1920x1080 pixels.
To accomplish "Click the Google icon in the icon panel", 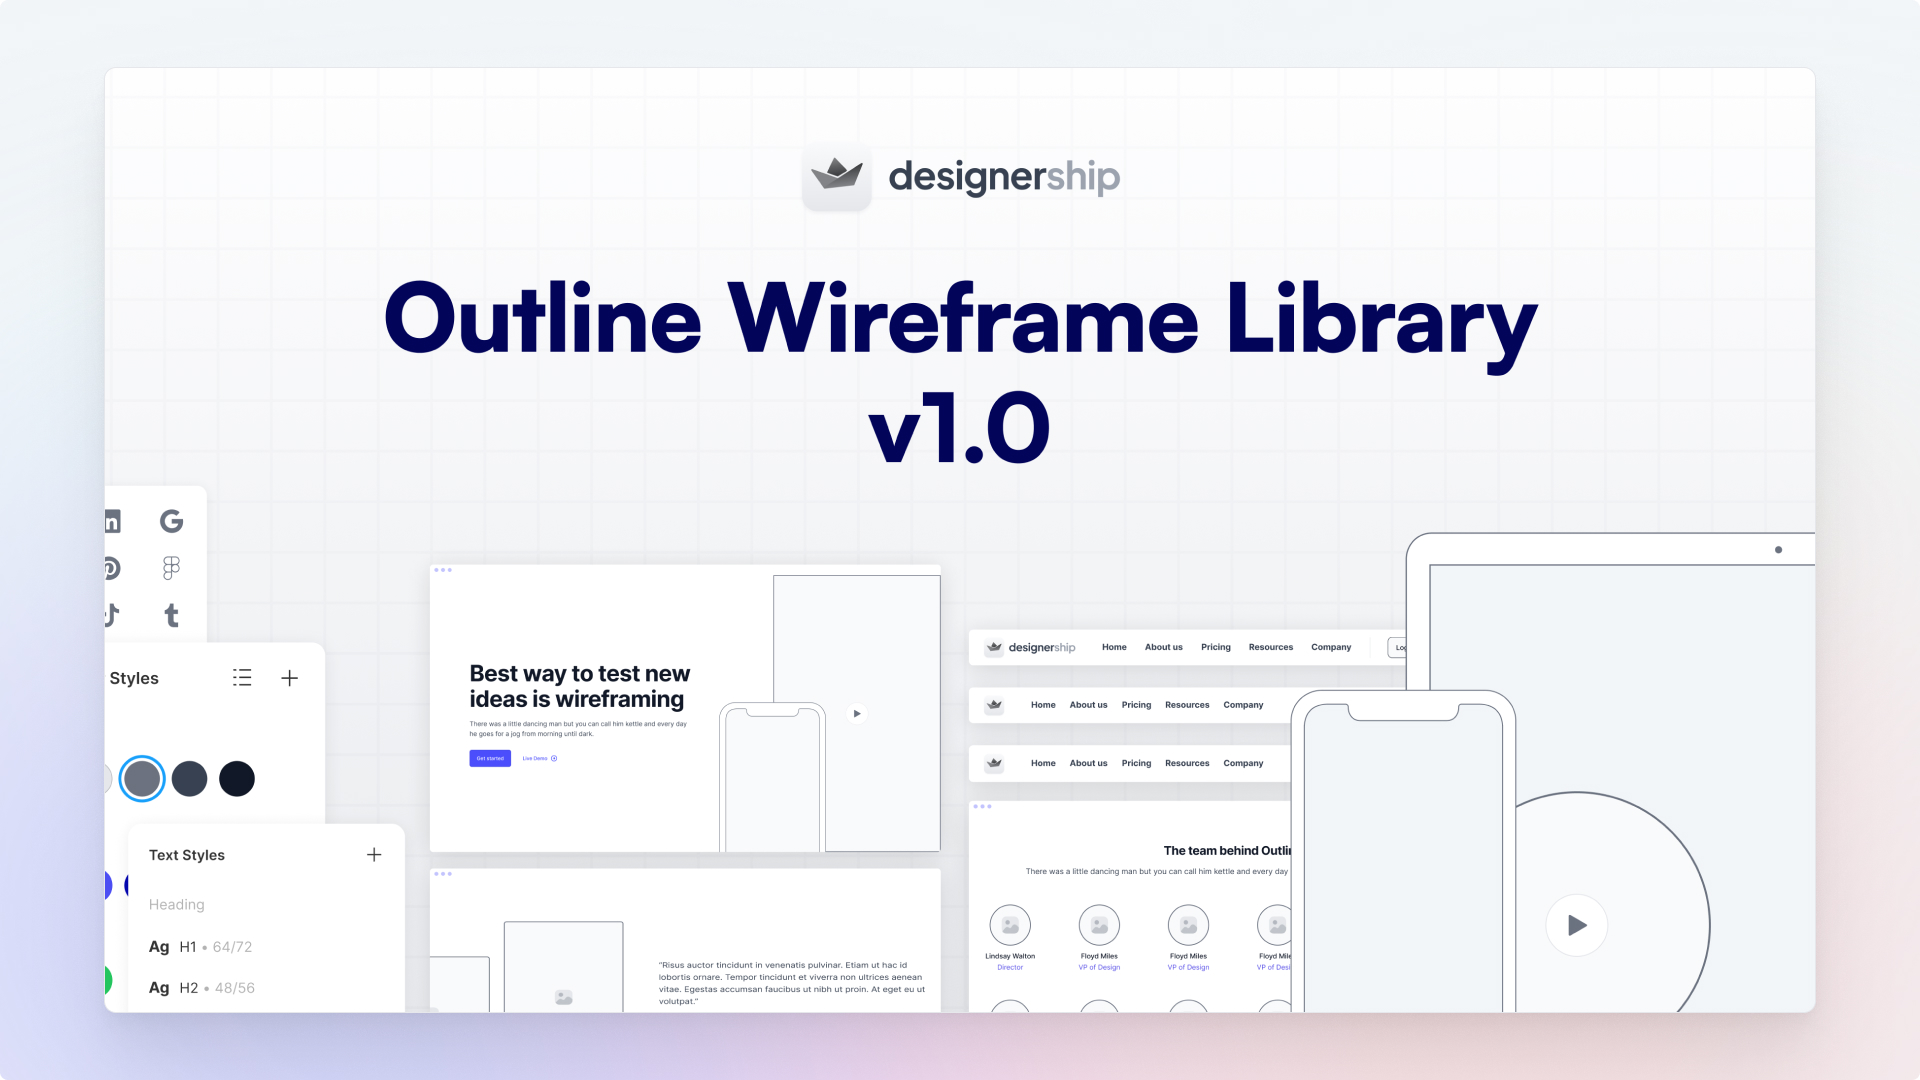I will 170,521.
